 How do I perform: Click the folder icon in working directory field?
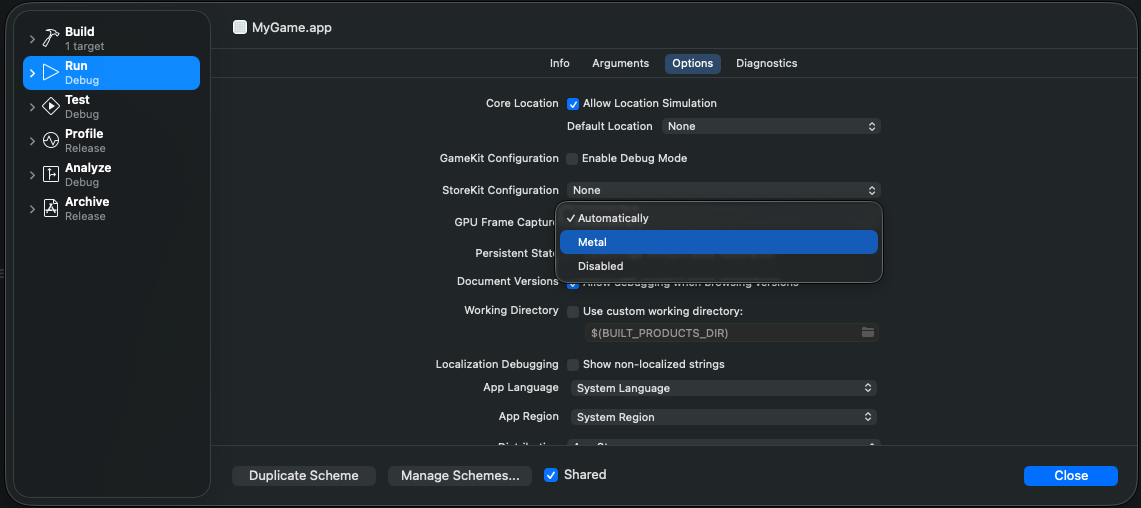pyautogui.click(x=867, y=332)
